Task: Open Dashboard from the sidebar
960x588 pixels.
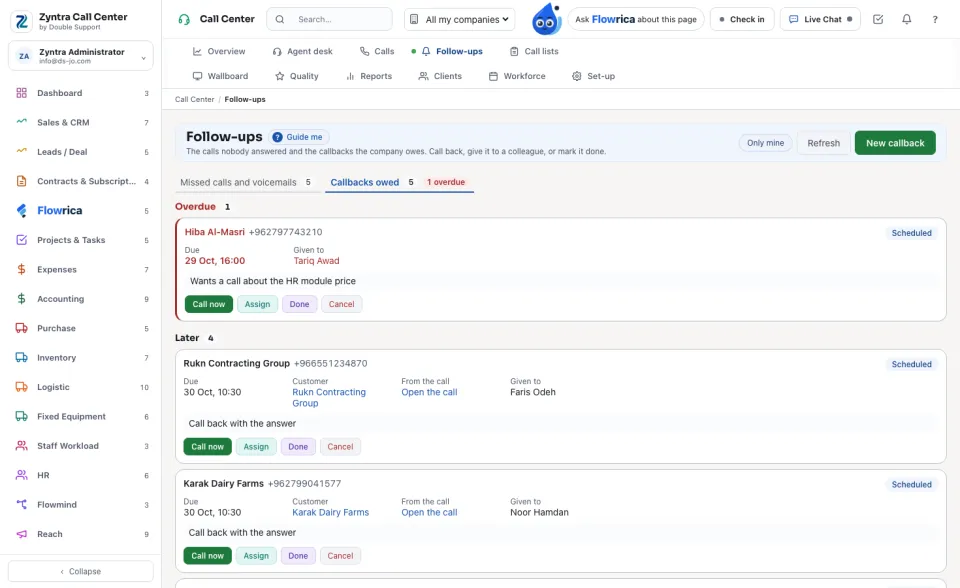Action: point(81,93)
